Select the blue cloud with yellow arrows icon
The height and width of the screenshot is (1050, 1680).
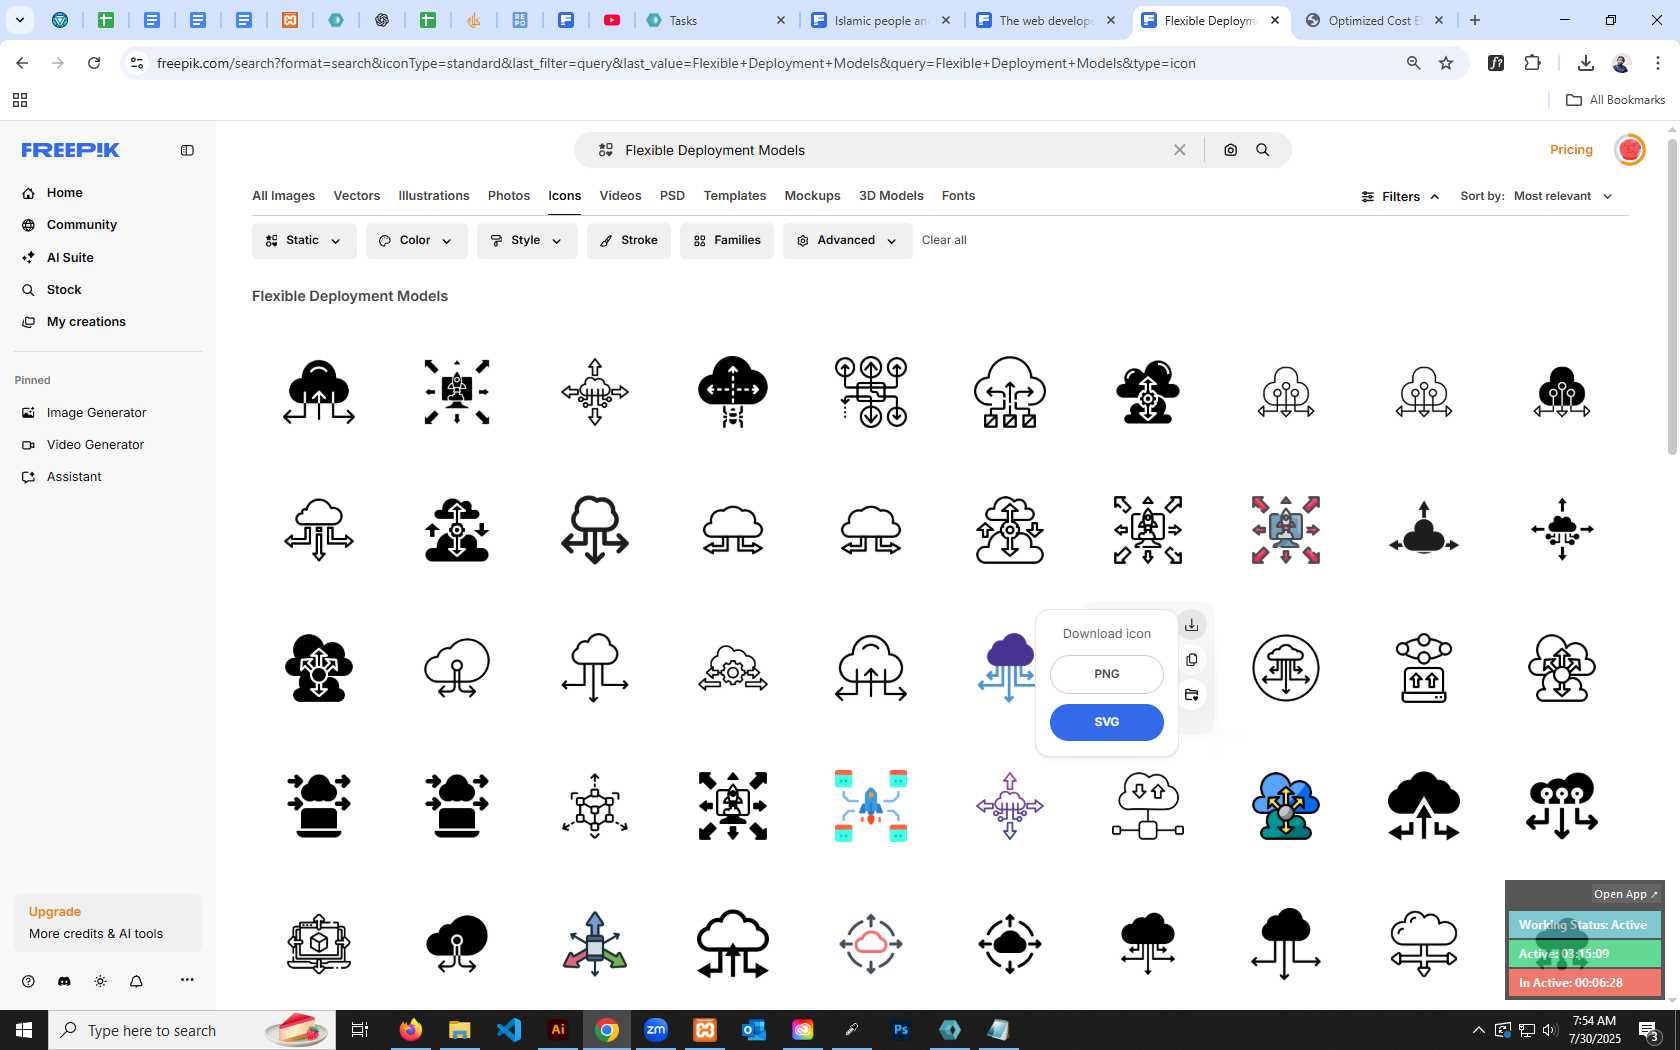point(1286,806)
